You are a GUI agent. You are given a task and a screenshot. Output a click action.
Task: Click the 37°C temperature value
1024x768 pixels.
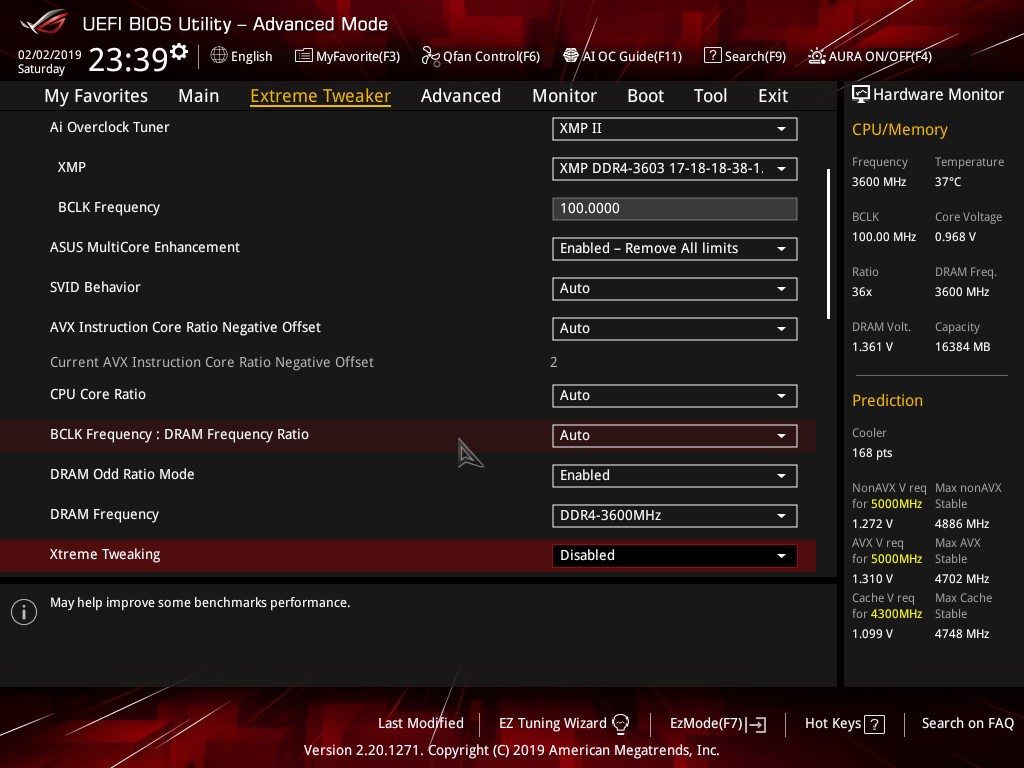click(948, 182)
